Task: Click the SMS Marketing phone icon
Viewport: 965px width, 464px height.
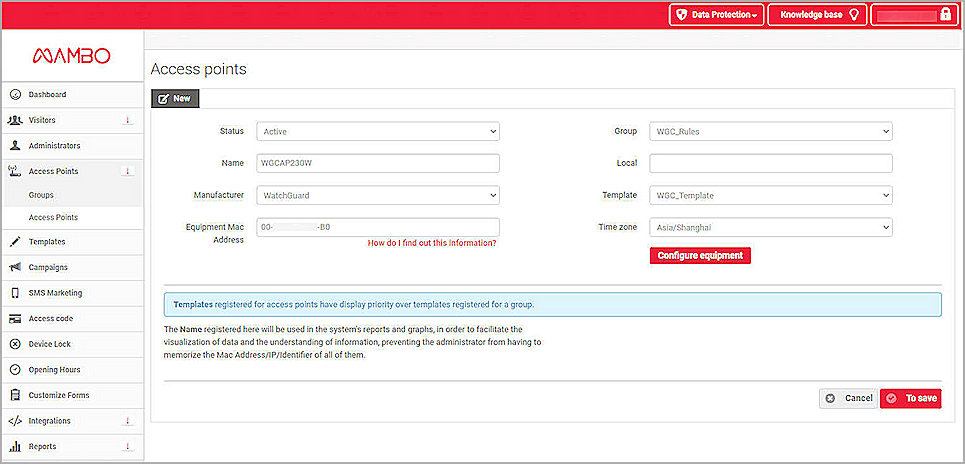Action: point(15,293)
